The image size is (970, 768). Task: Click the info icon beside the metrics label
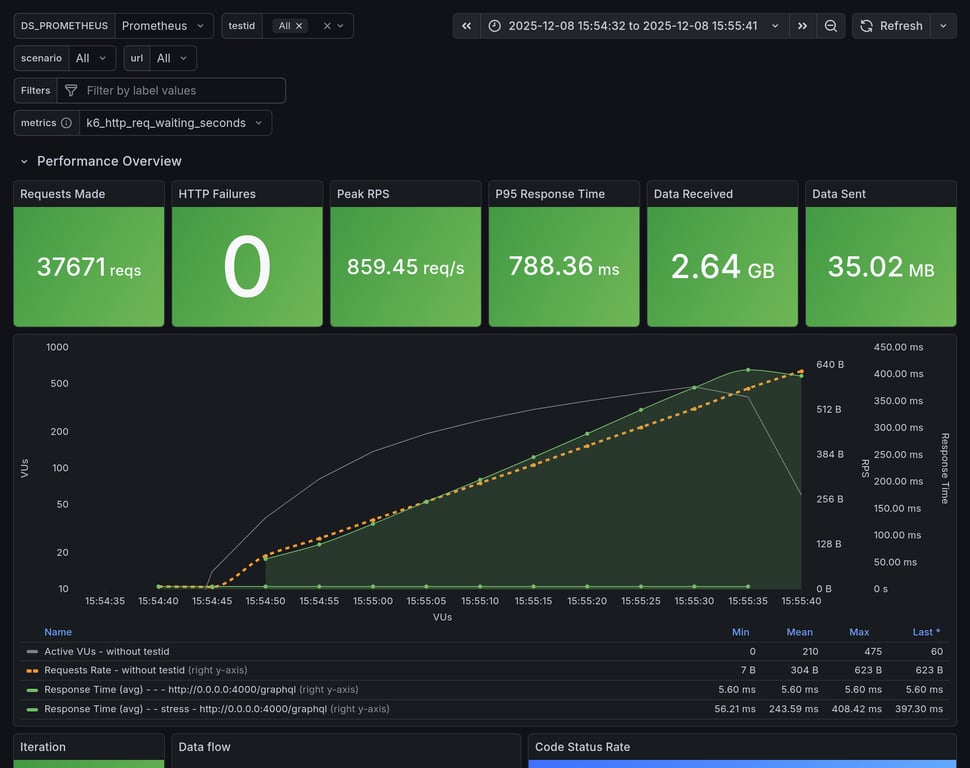pyautogui.click(x=64, y=122)
